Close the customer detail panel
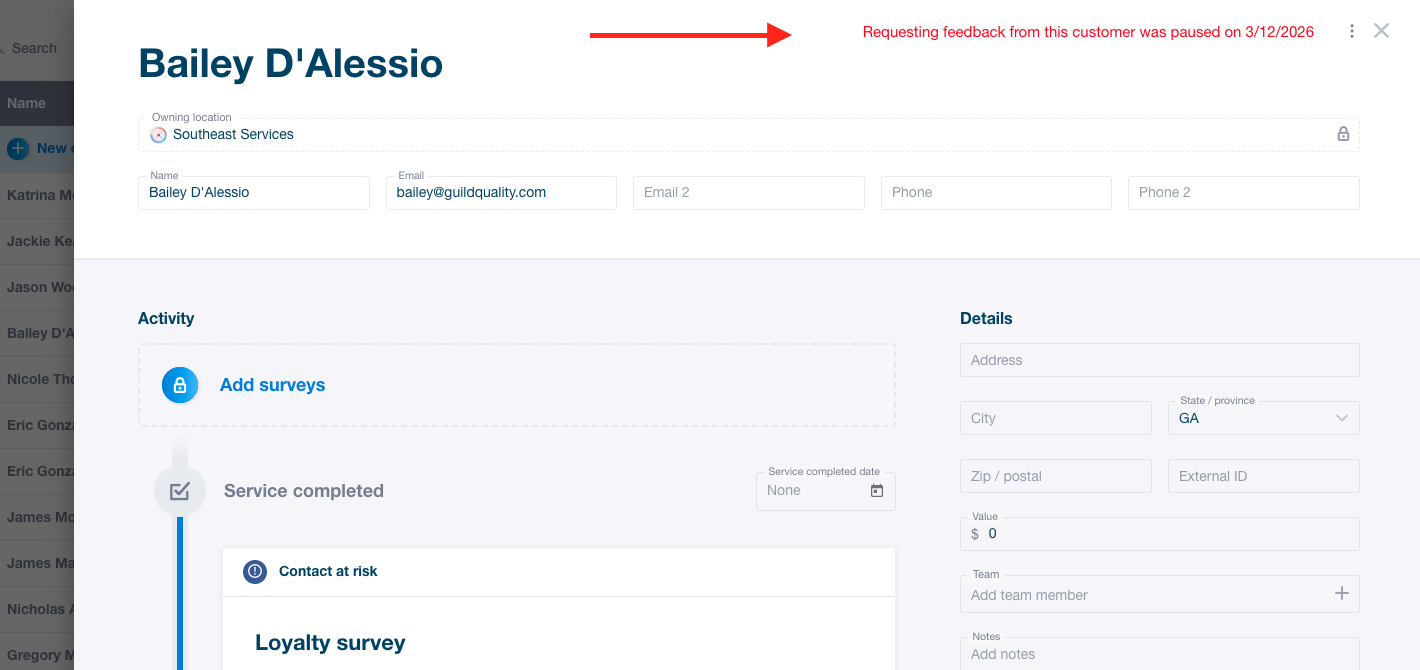The width and height of the screenshot is (1420, 670). point(1381,31)
